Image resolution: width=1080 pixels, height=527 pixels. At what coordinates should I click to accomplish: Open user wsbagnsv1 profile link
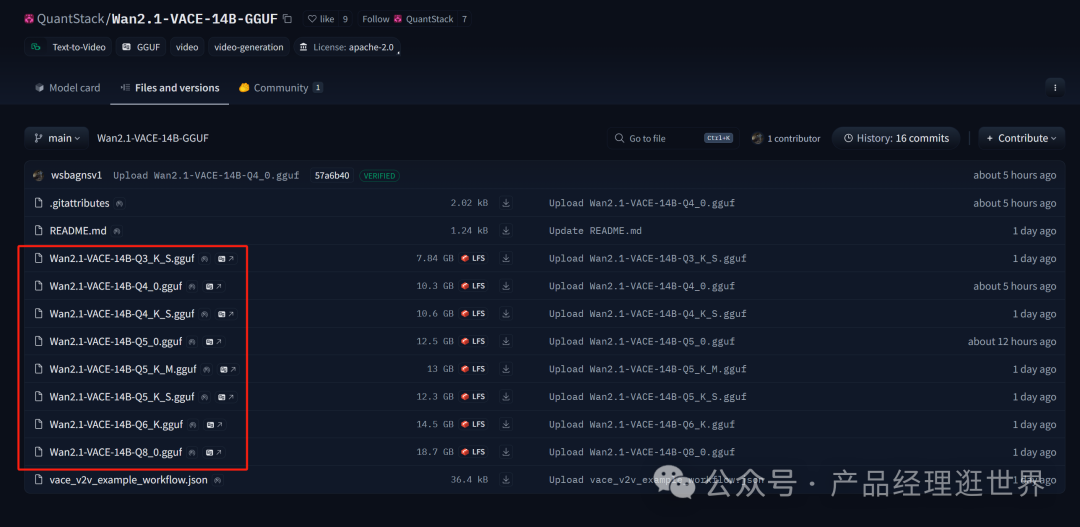[76, 175]
